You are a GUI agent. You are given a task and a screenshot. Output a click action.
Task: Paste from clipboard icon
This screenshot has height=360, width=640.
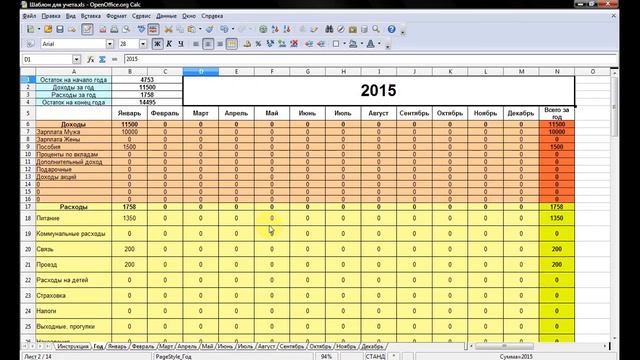[x=191, y=29]
